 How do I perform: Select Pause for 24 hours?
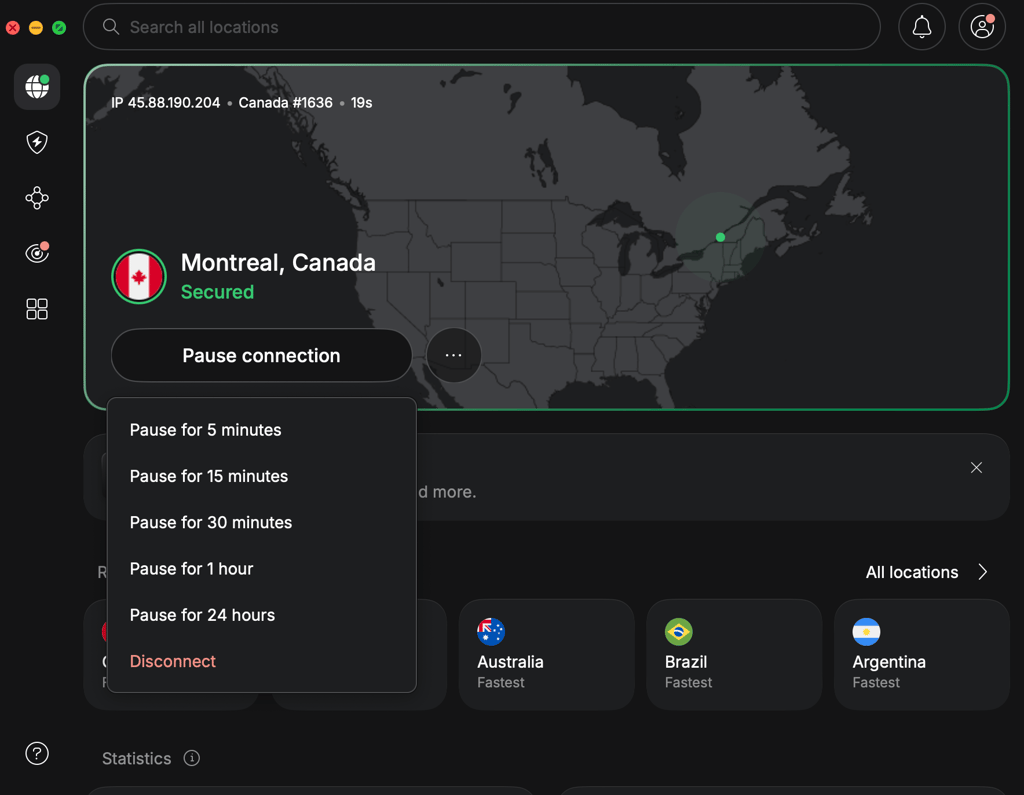(261, 615)
